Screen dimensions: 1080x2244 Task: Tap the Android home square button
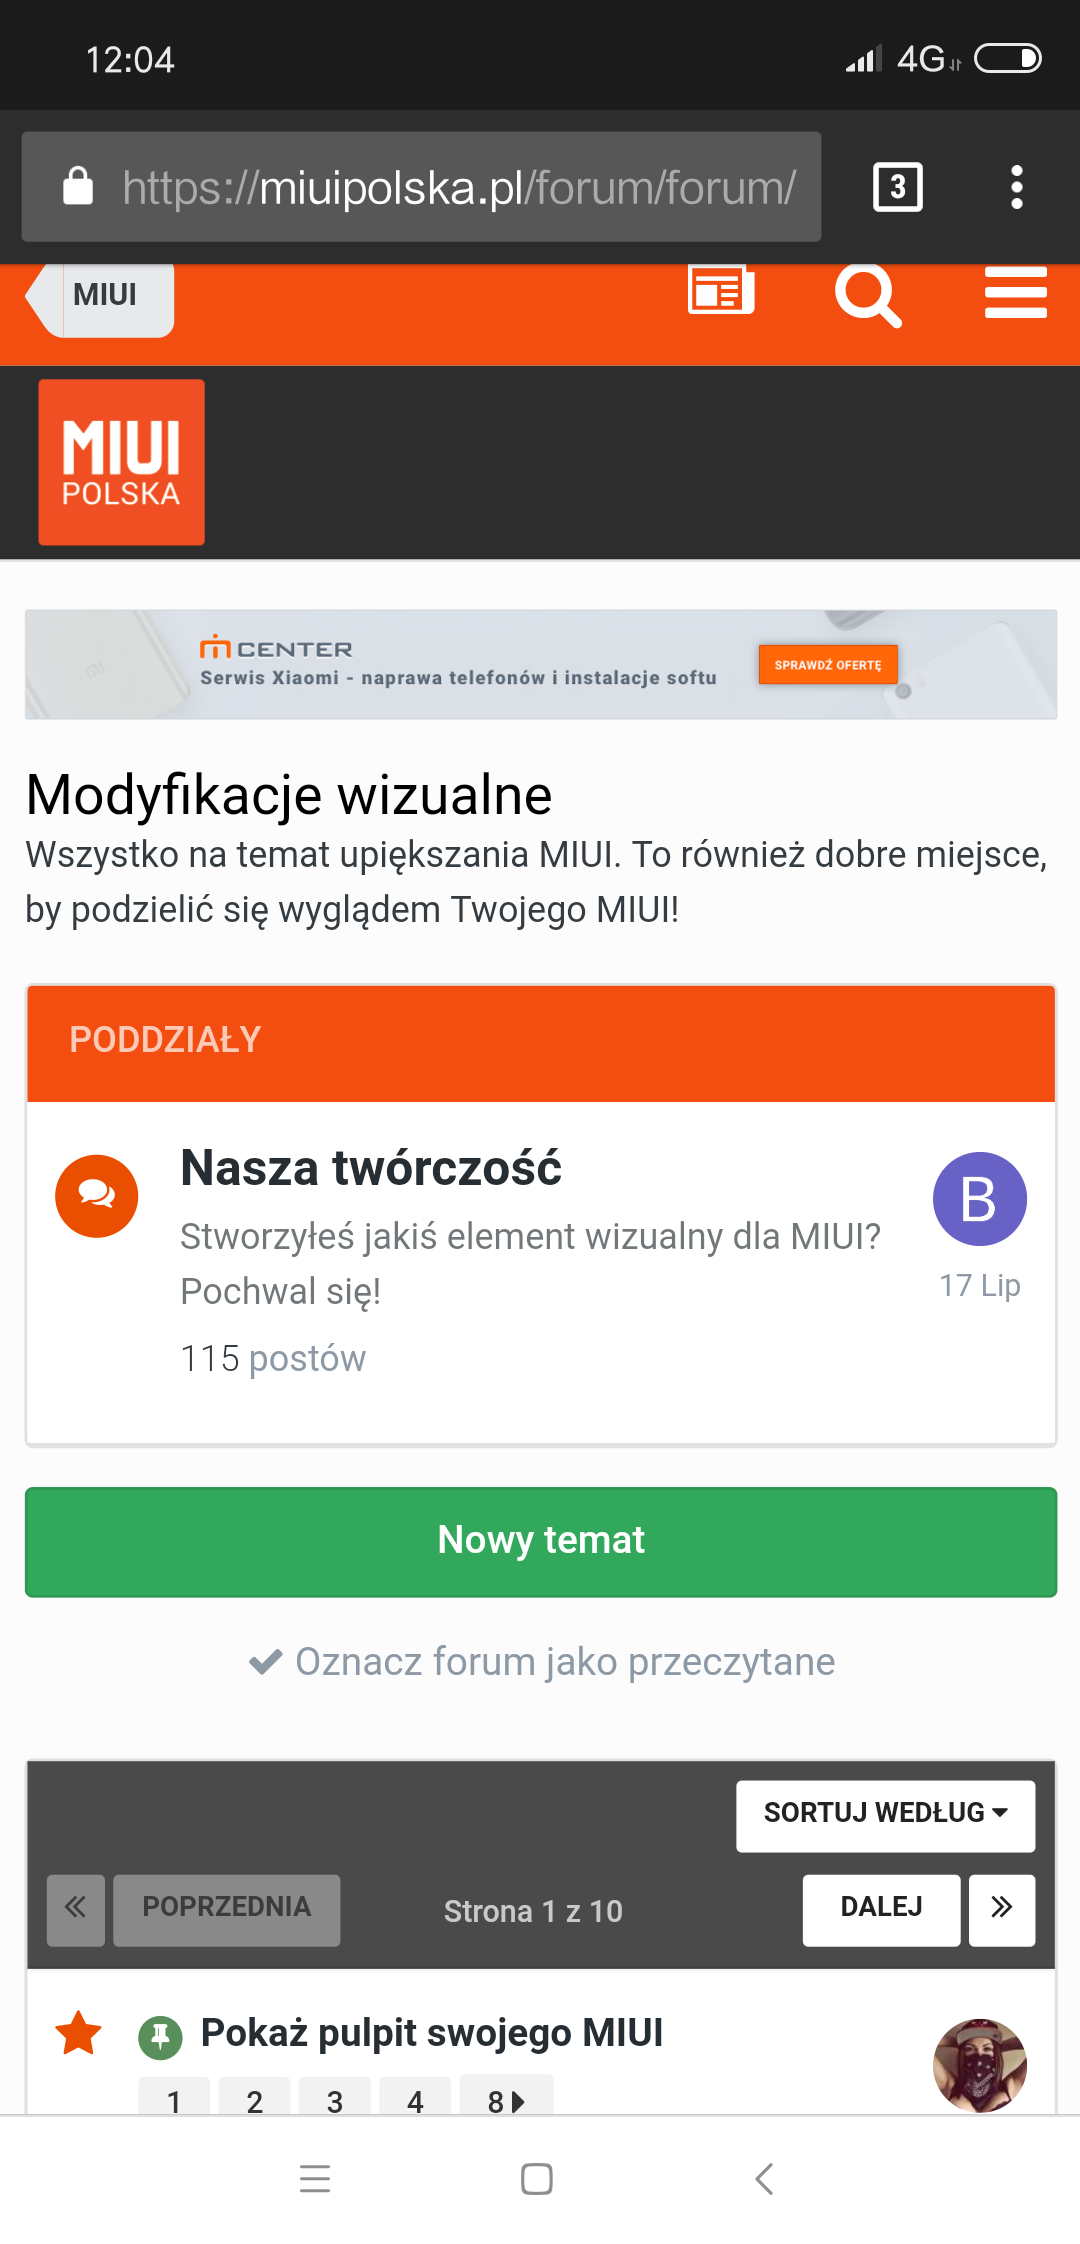pyautogui.click(x=537, y=2178)
